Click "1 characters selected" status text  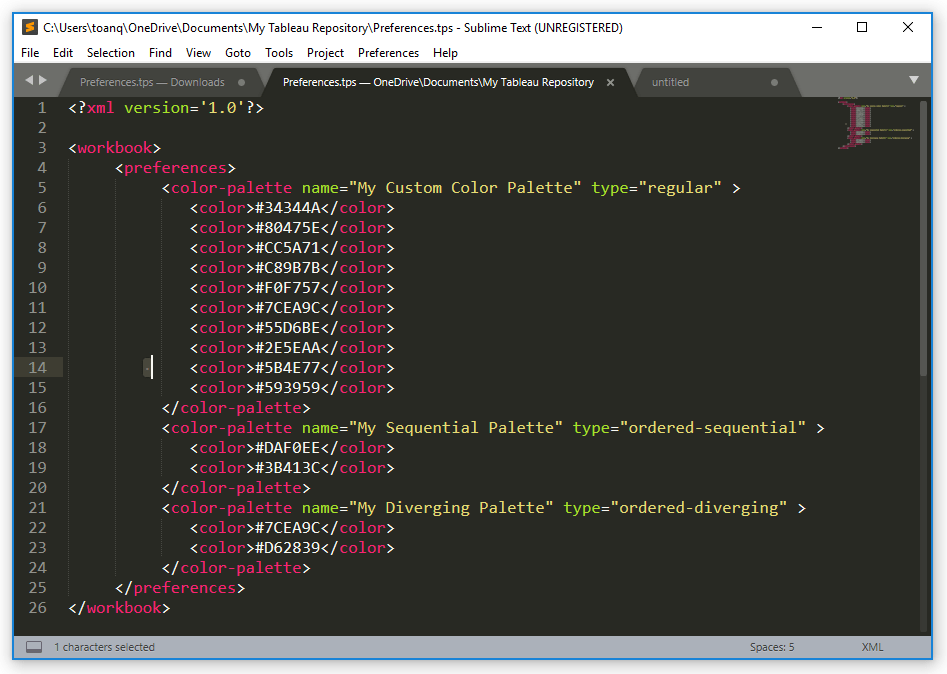click(x=104, y=647)
